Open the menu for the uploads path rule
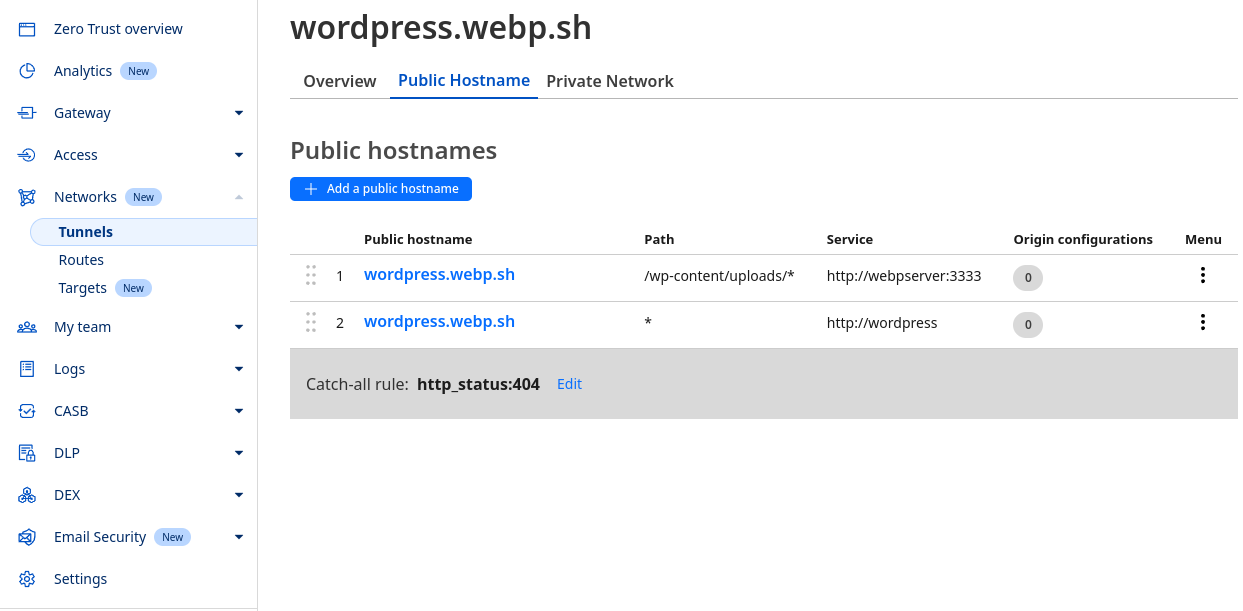Viewport: 1243px width, 611px height. coord(1202,274)
